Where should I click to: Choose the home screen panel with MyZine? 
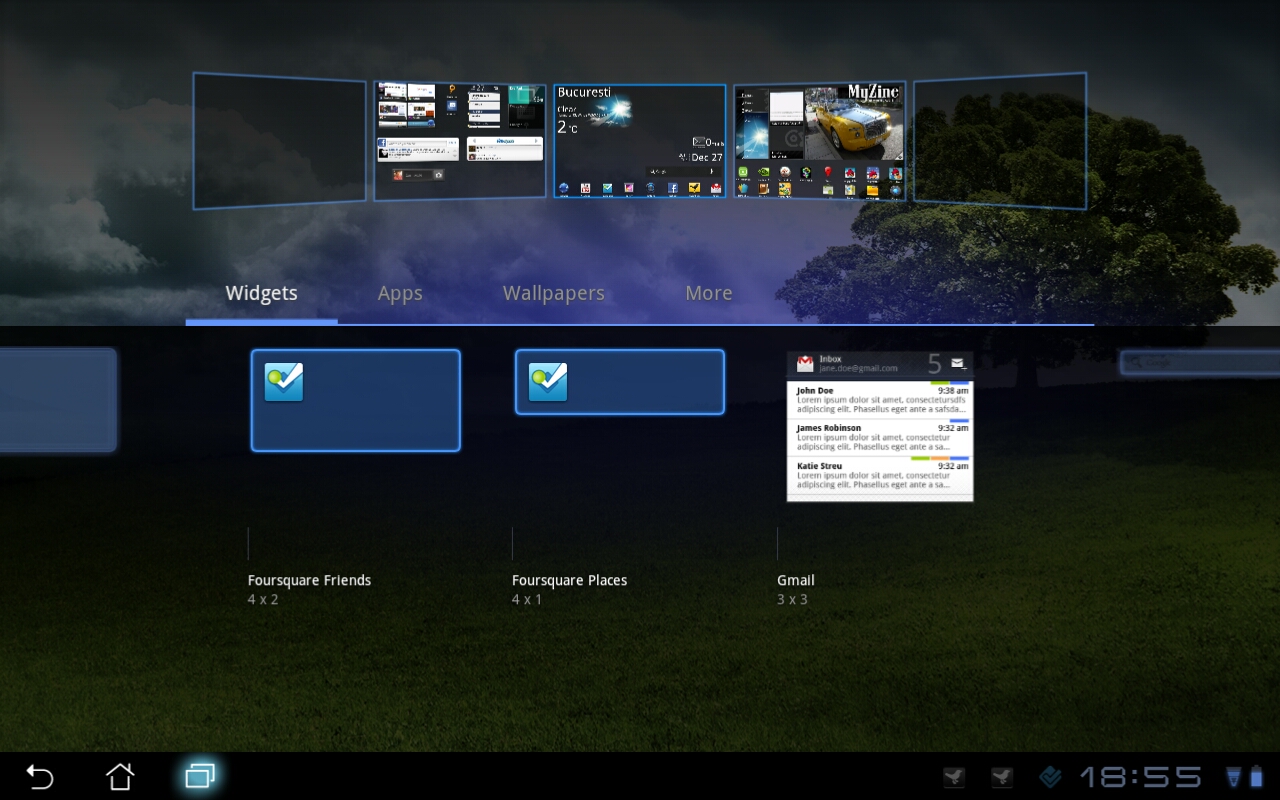(x=820, y=141)
